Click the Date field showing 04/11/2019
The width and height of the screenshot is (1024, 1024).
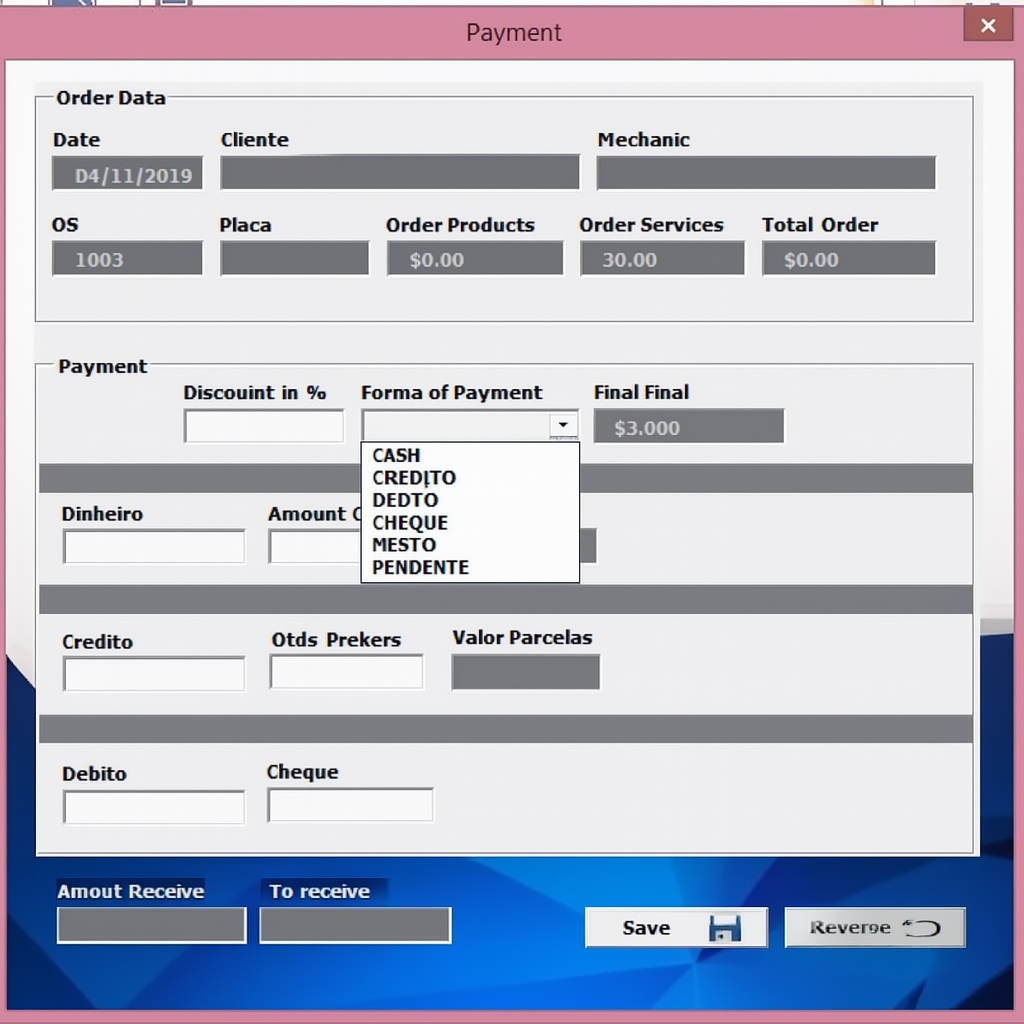tap(127, 174)
